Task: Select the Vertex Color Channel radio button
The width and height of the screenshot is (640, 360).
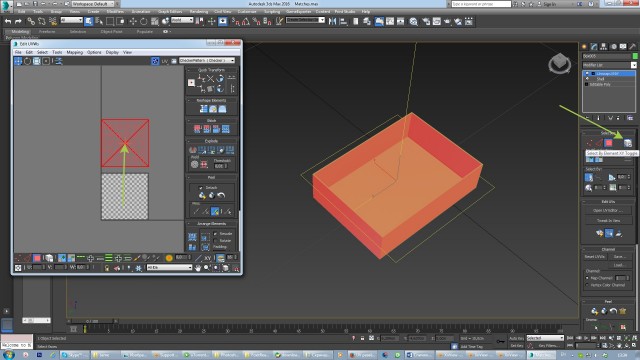Action: pyautogui.click(x=587, y=285)
